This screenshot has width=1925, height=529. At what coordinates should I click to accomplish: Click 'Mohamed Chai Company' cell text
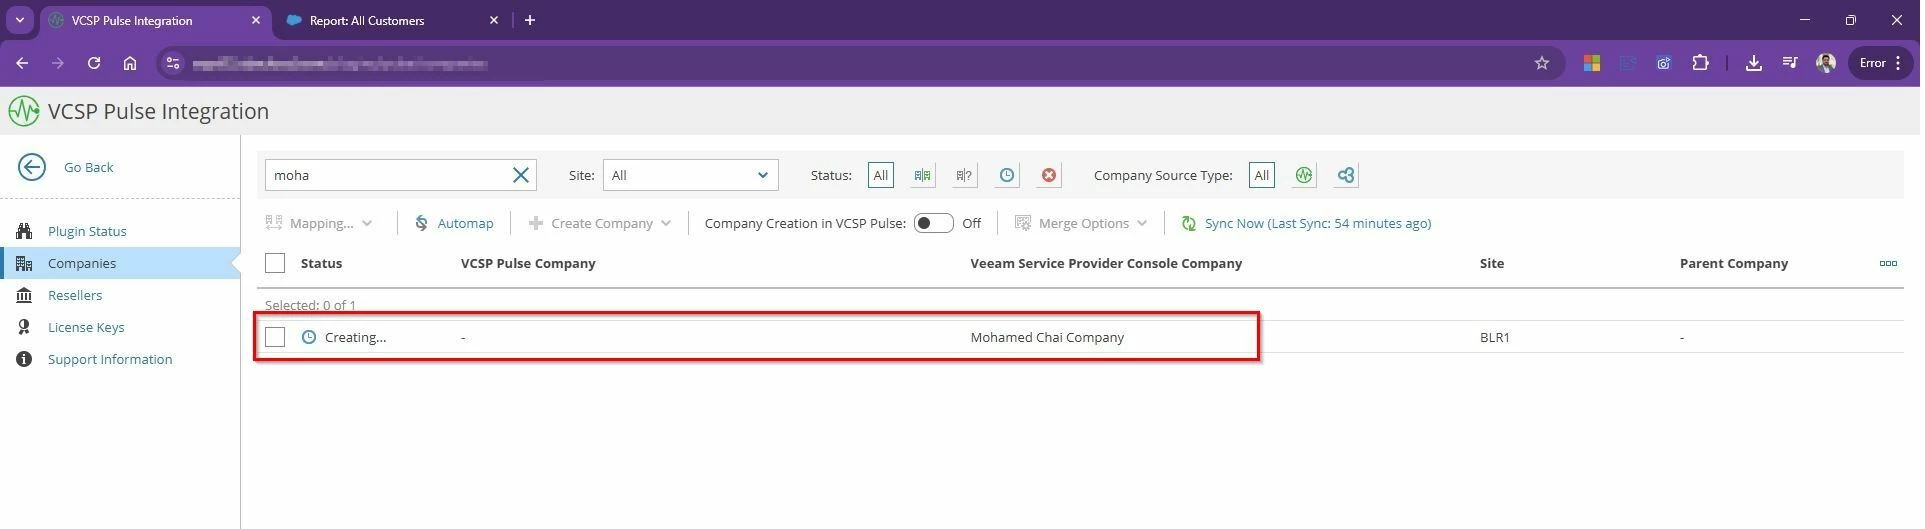(x=1047, y=337)
